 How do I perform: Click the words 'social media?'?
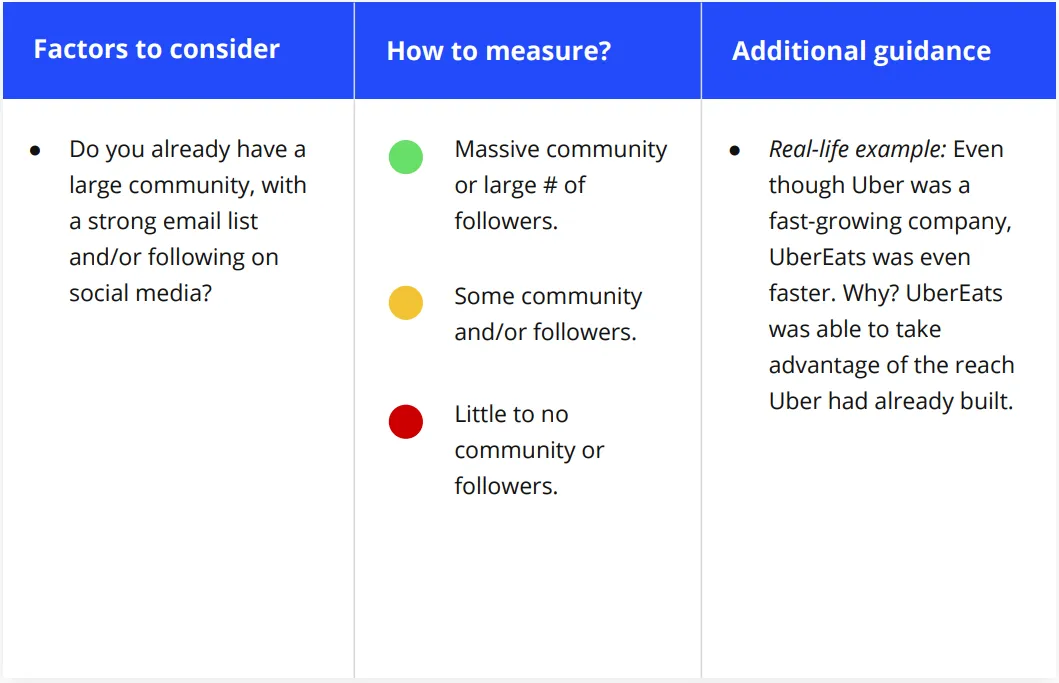click(x=140, y=293)
